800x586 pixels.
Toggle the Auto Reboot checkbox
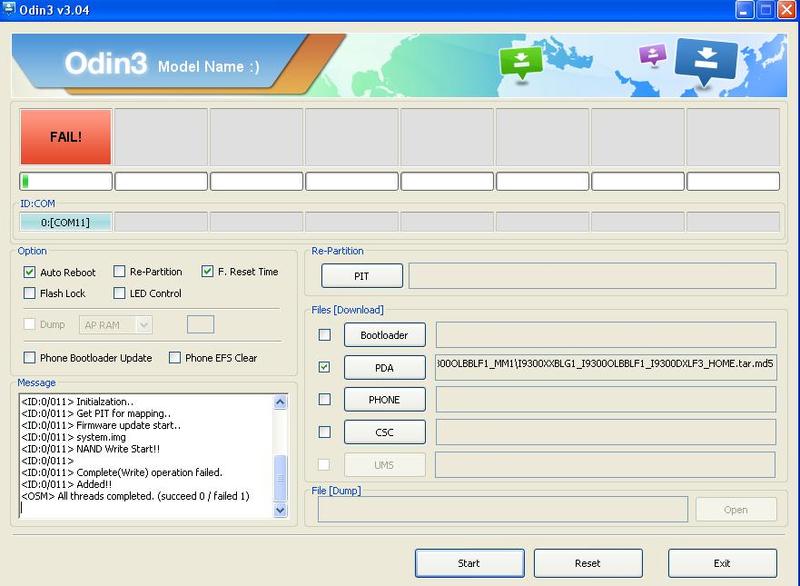tap(30, 272)
